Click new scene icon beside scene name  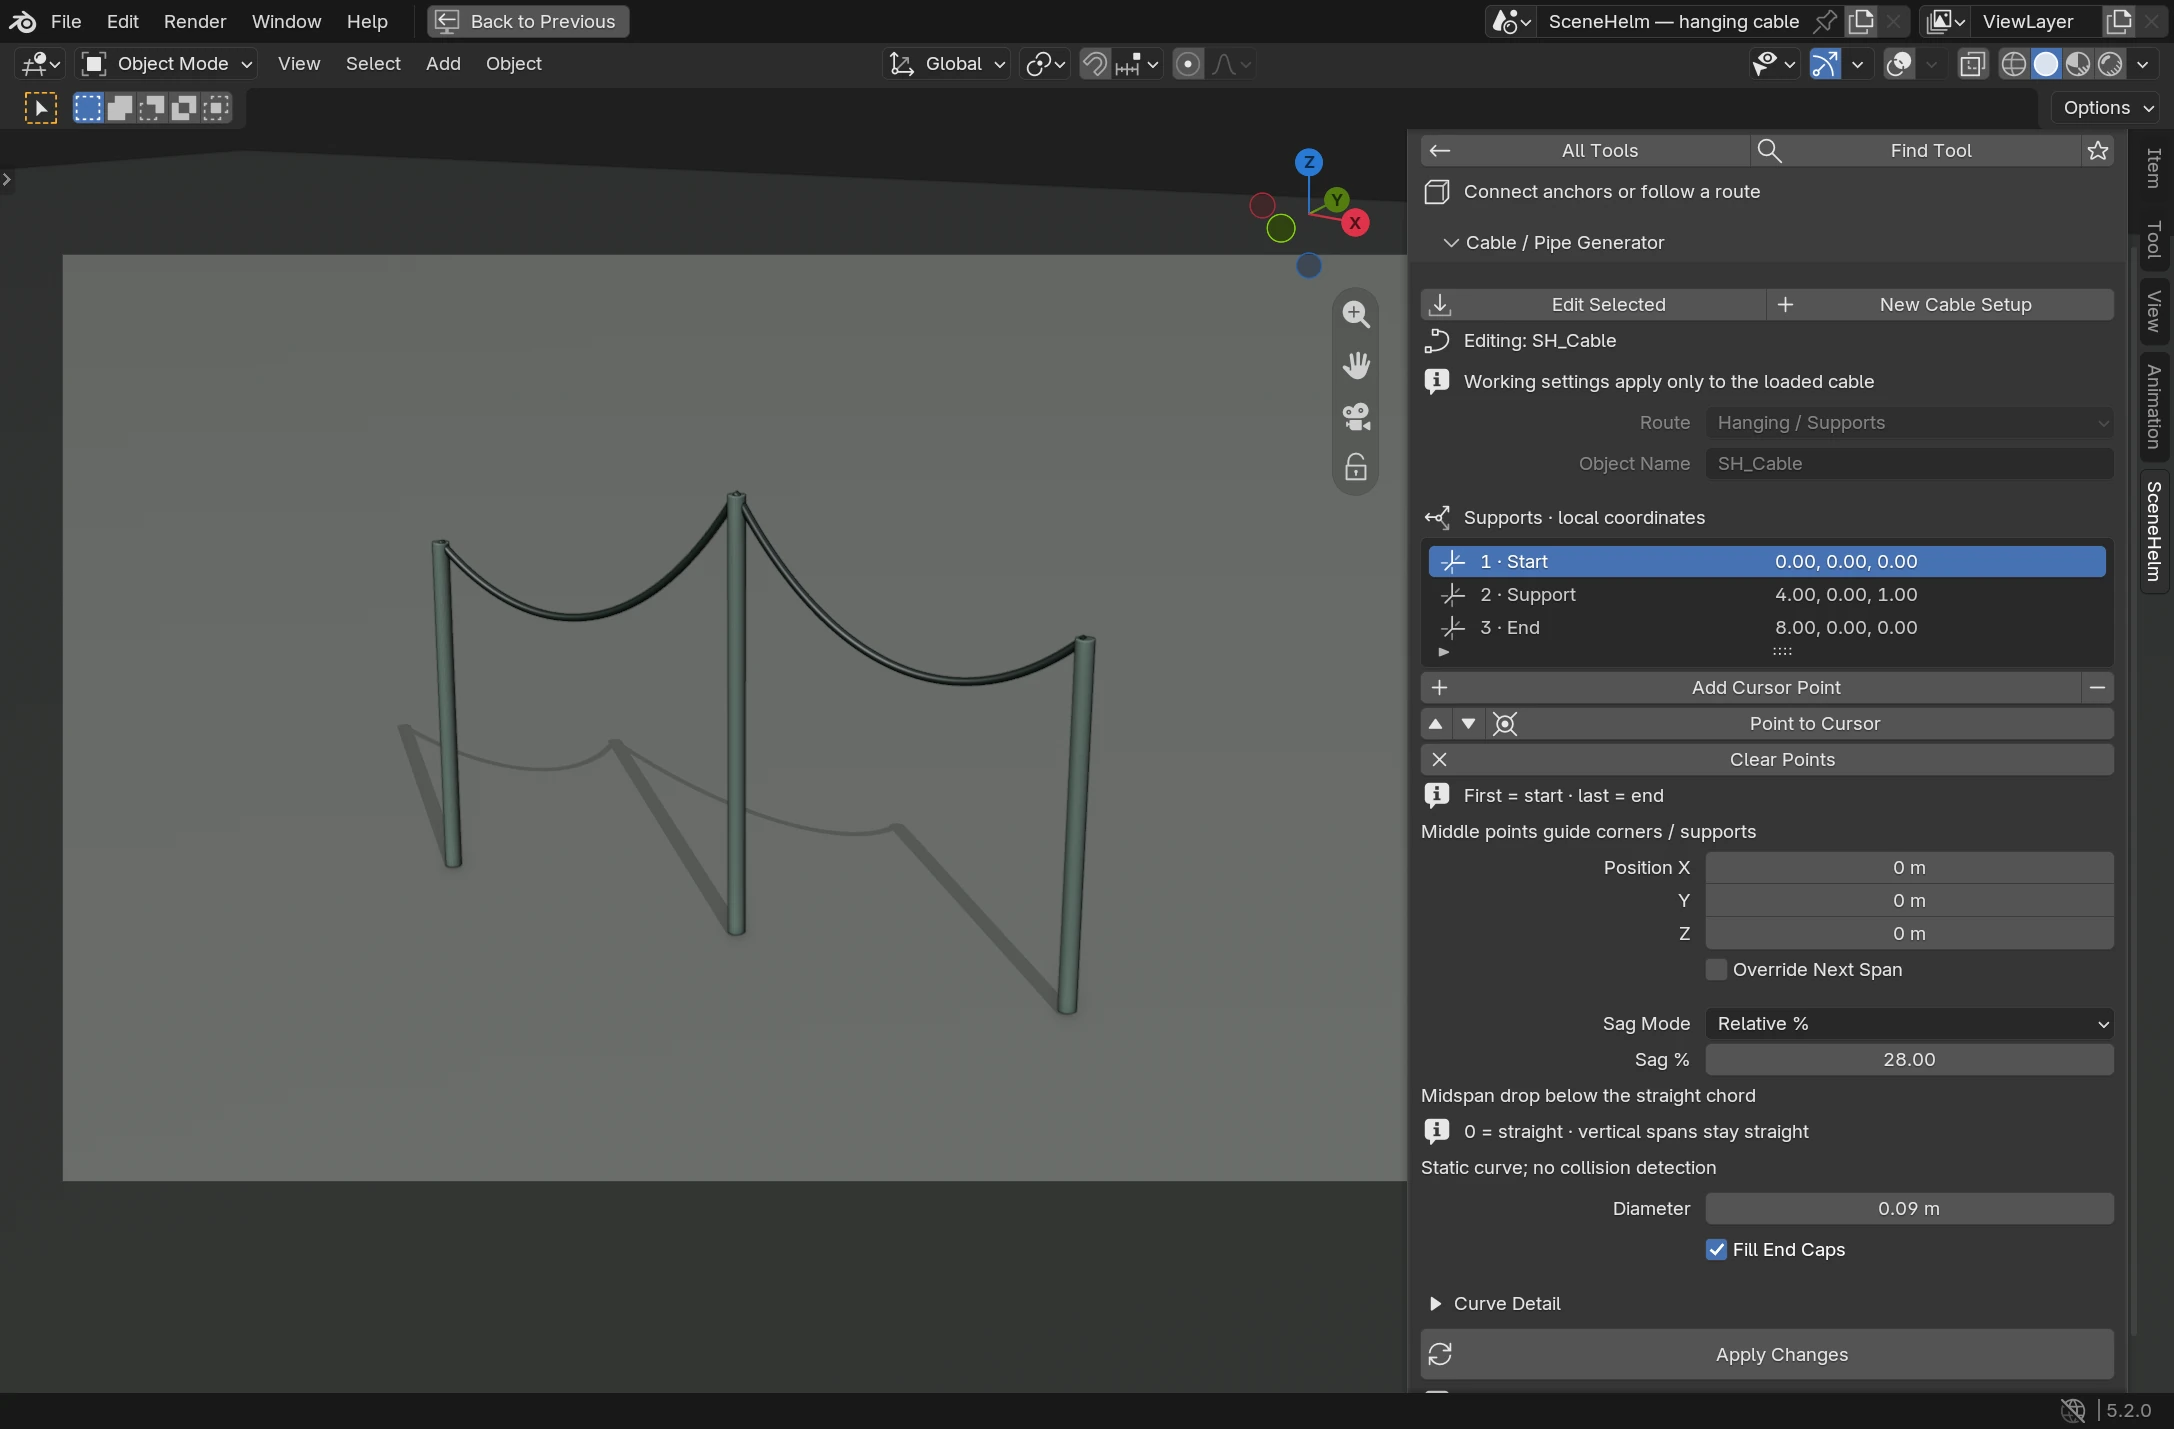pos(1861,21)
